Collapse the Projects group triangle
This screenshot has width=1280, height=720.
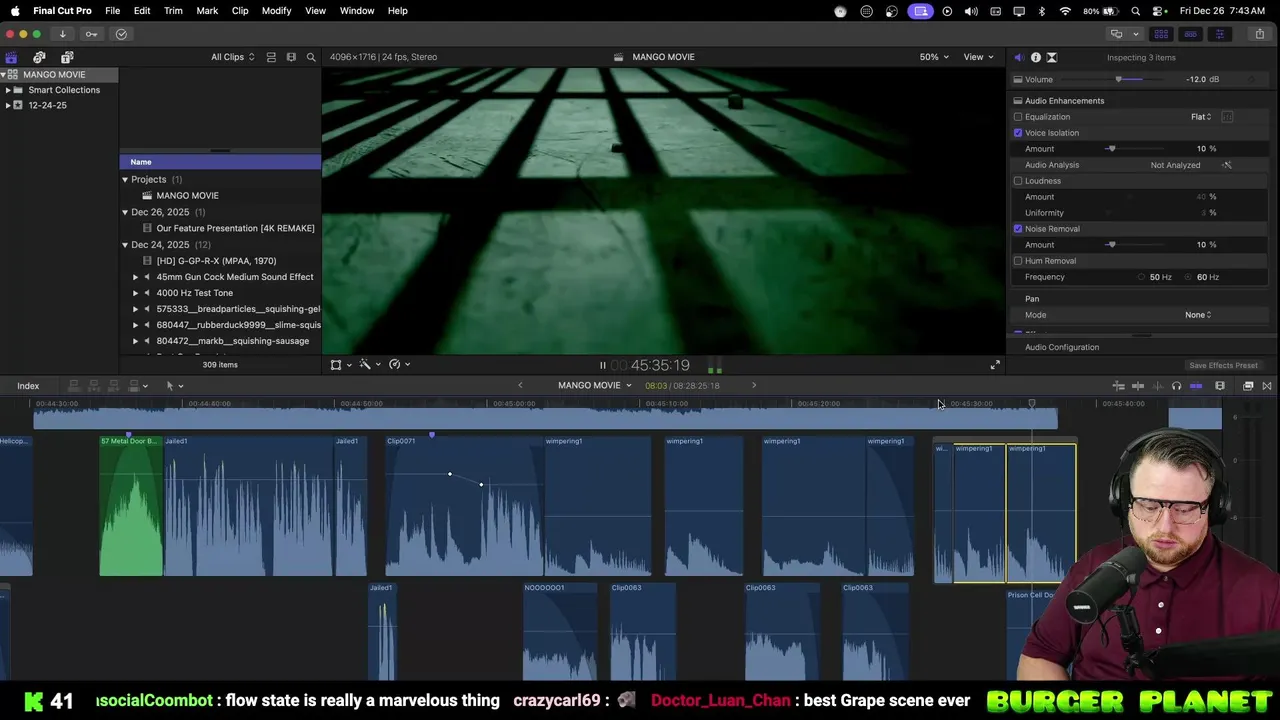[125, 180]
